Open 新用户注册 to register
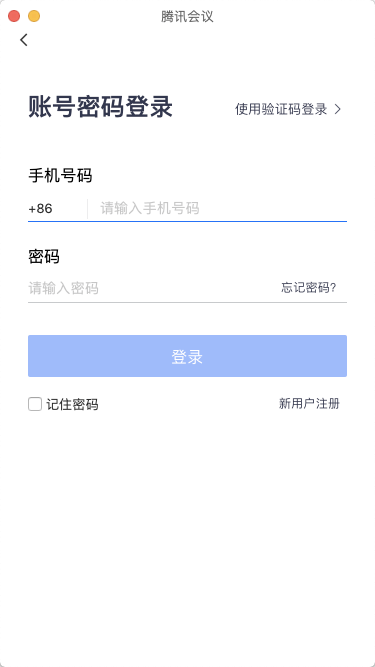This screenshot has width=375, height=667. pyautogui.click(x=309, y=404)
